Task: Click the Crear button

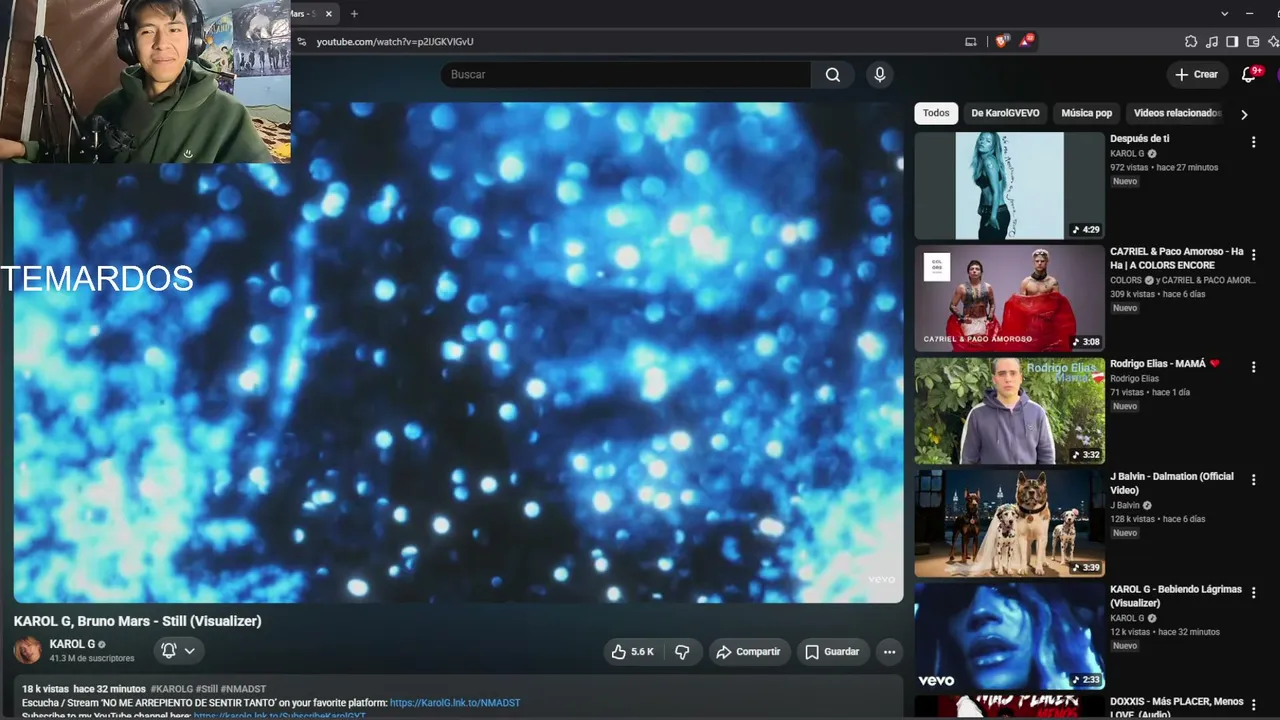Action: [x=1196, y=74]
